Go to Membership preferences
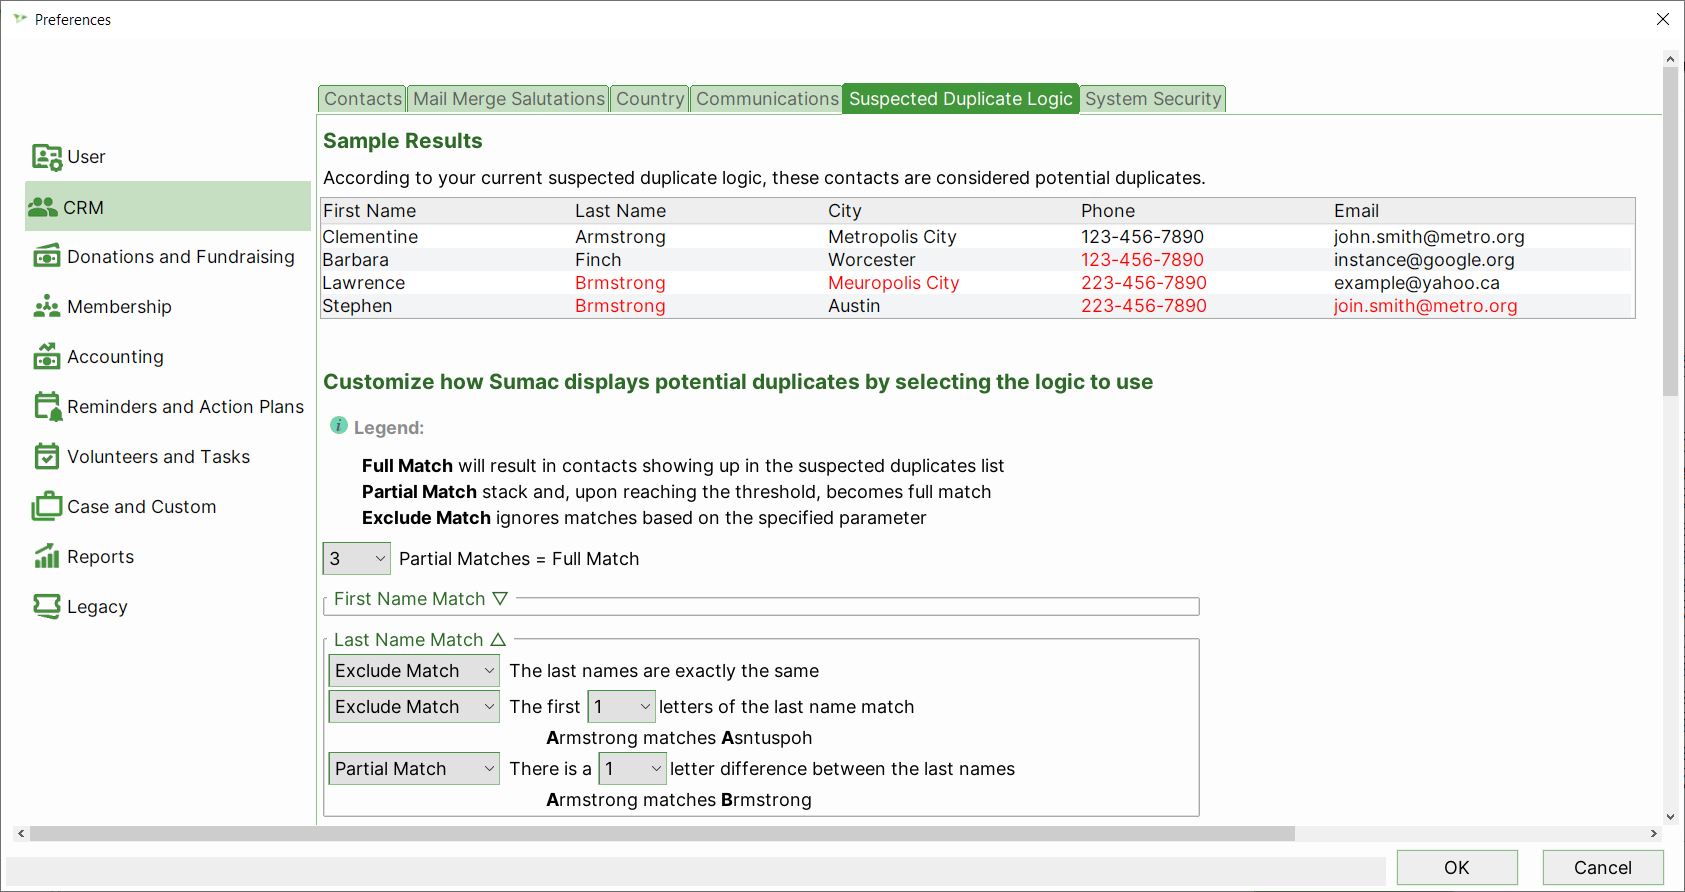This screenshot has height=892, width=1685. 168,307
